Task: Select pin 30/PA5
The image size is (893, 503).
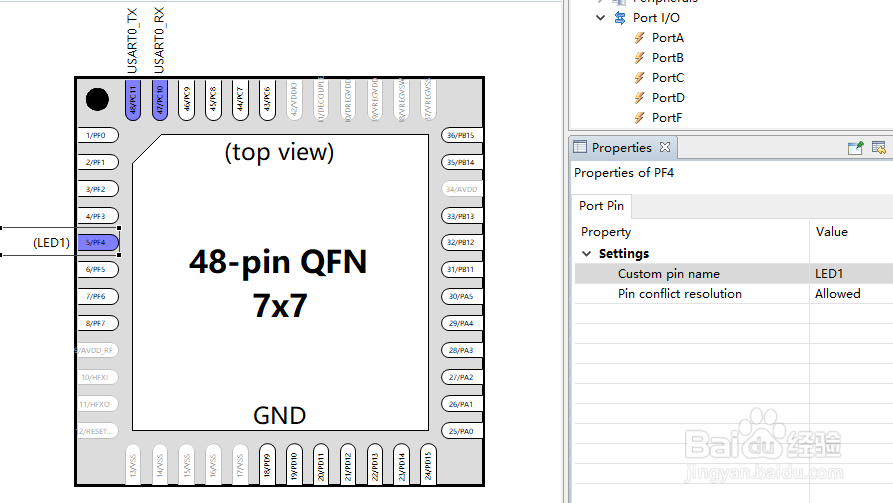Action: point(461,296)
